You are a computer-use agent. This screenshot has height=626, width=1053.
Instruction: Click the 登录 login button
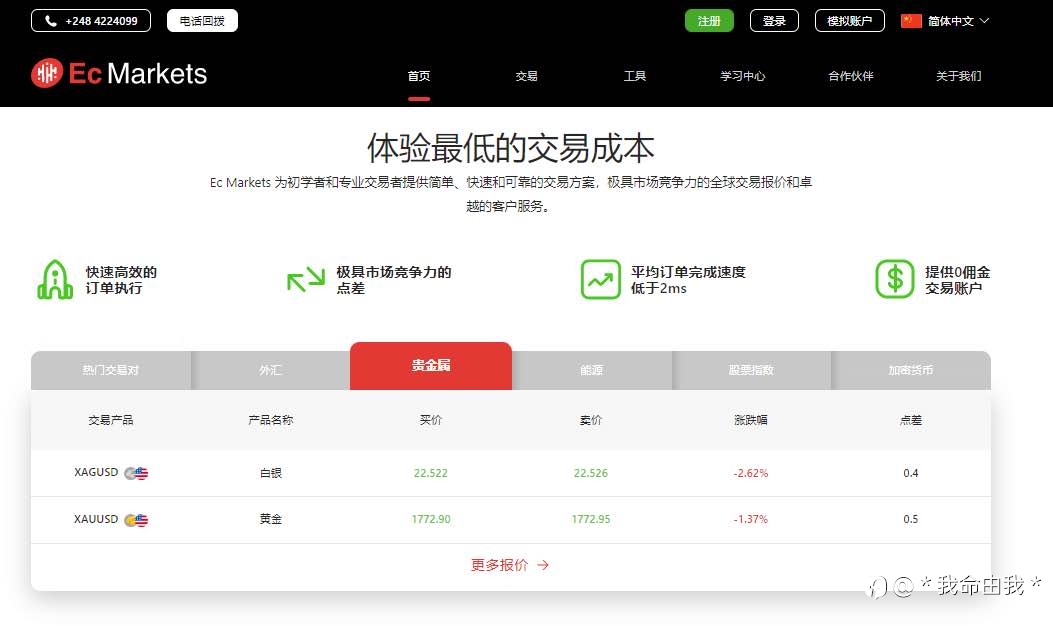774,21
